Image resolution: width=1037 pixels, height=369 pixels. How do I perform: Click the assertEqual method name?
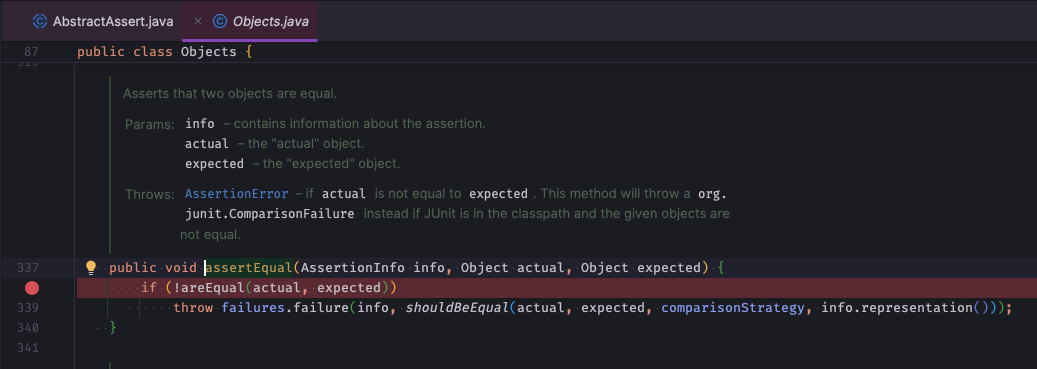(x=249, y=268)
